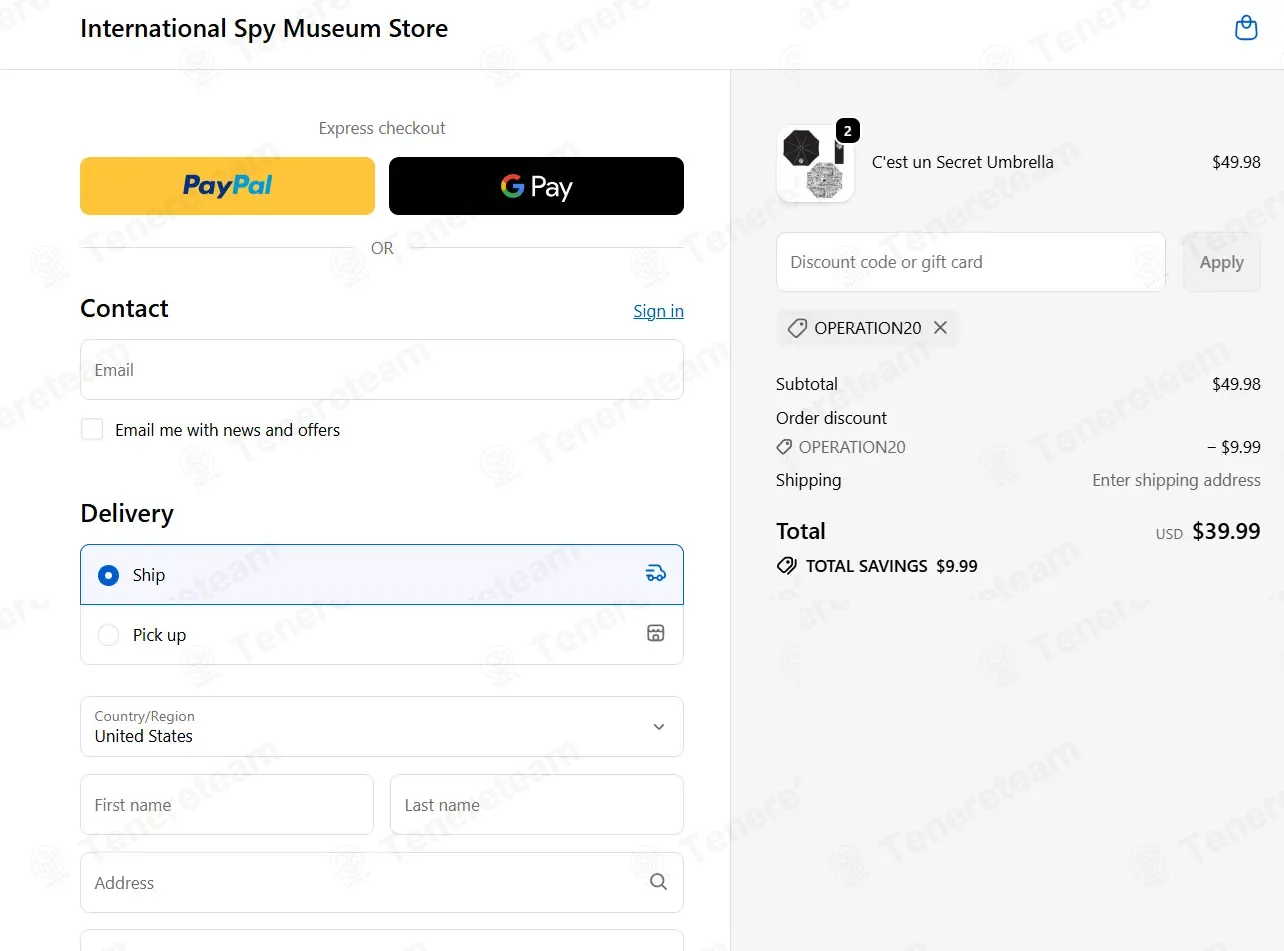
Task: Open International Spy Museum Store home
Action: (264, 28)
